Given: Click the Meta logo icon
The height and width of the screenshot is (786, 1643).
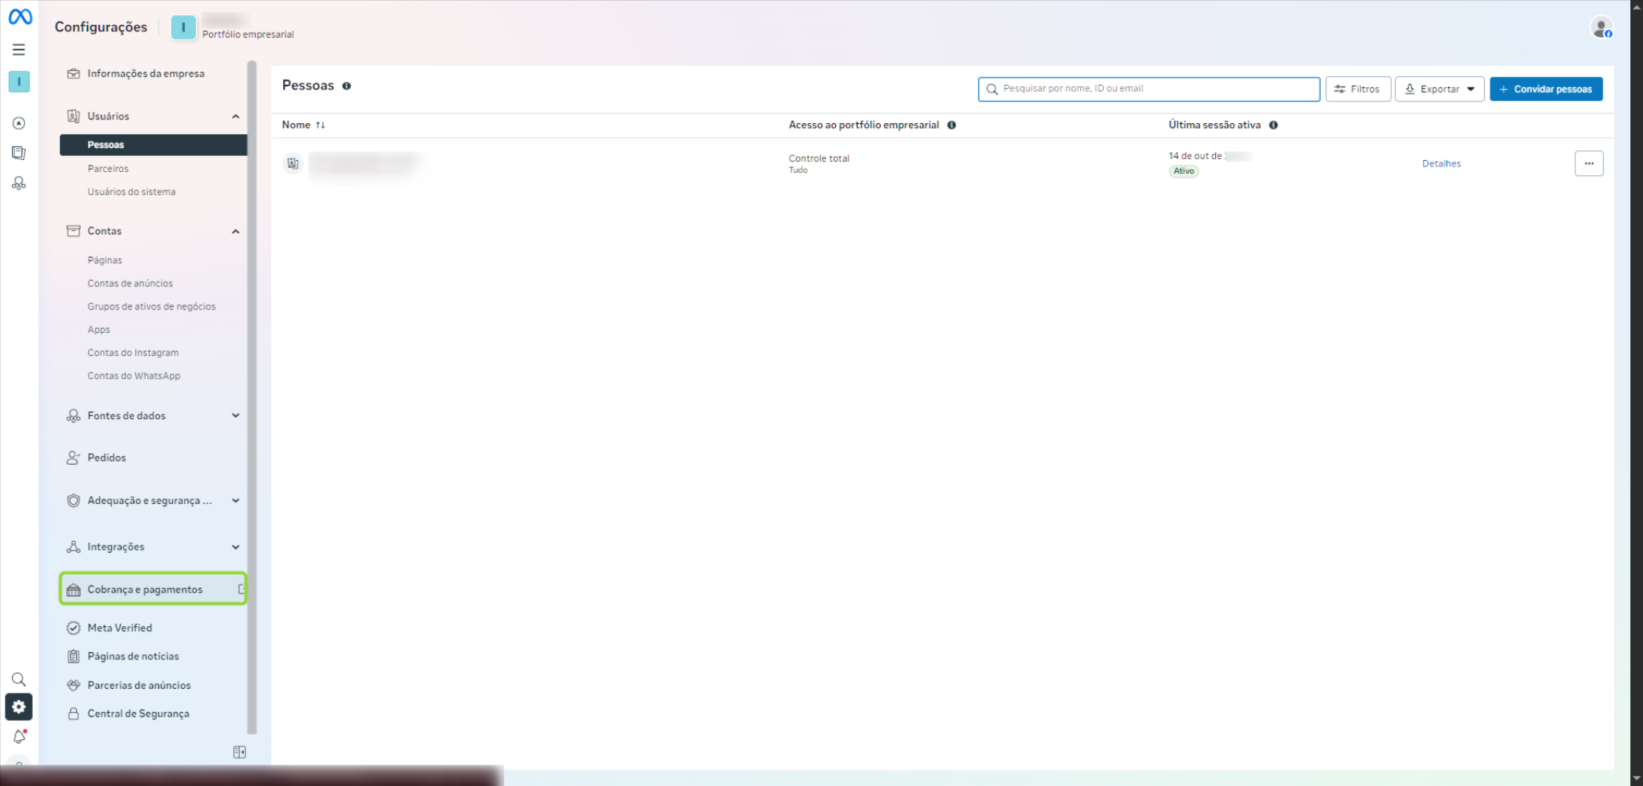Looking at the screenshot, I should pyautogui.click(x=20, y=17).
